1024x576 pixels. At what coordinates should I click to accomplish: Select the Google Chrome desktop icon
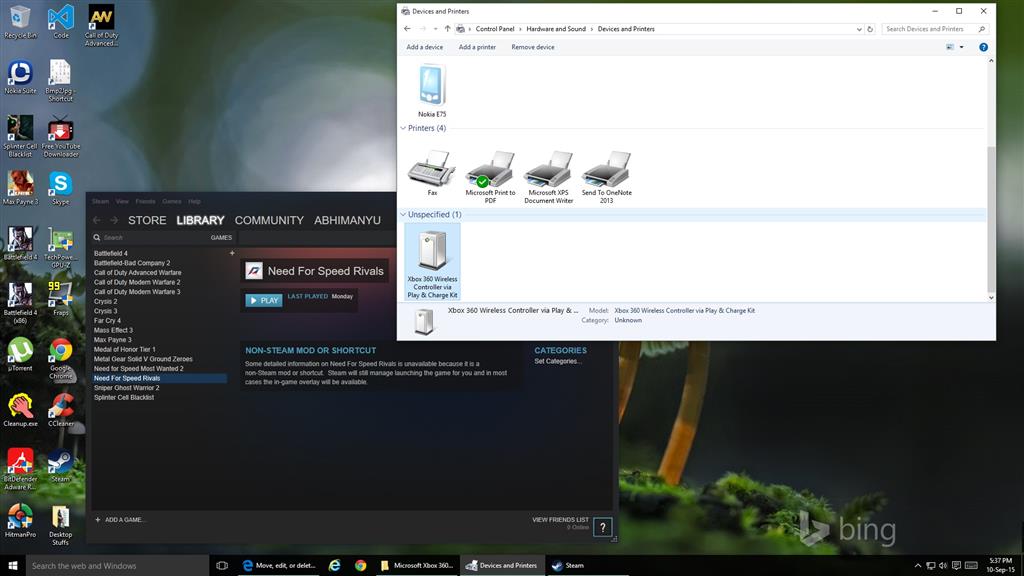coord(61,358)
